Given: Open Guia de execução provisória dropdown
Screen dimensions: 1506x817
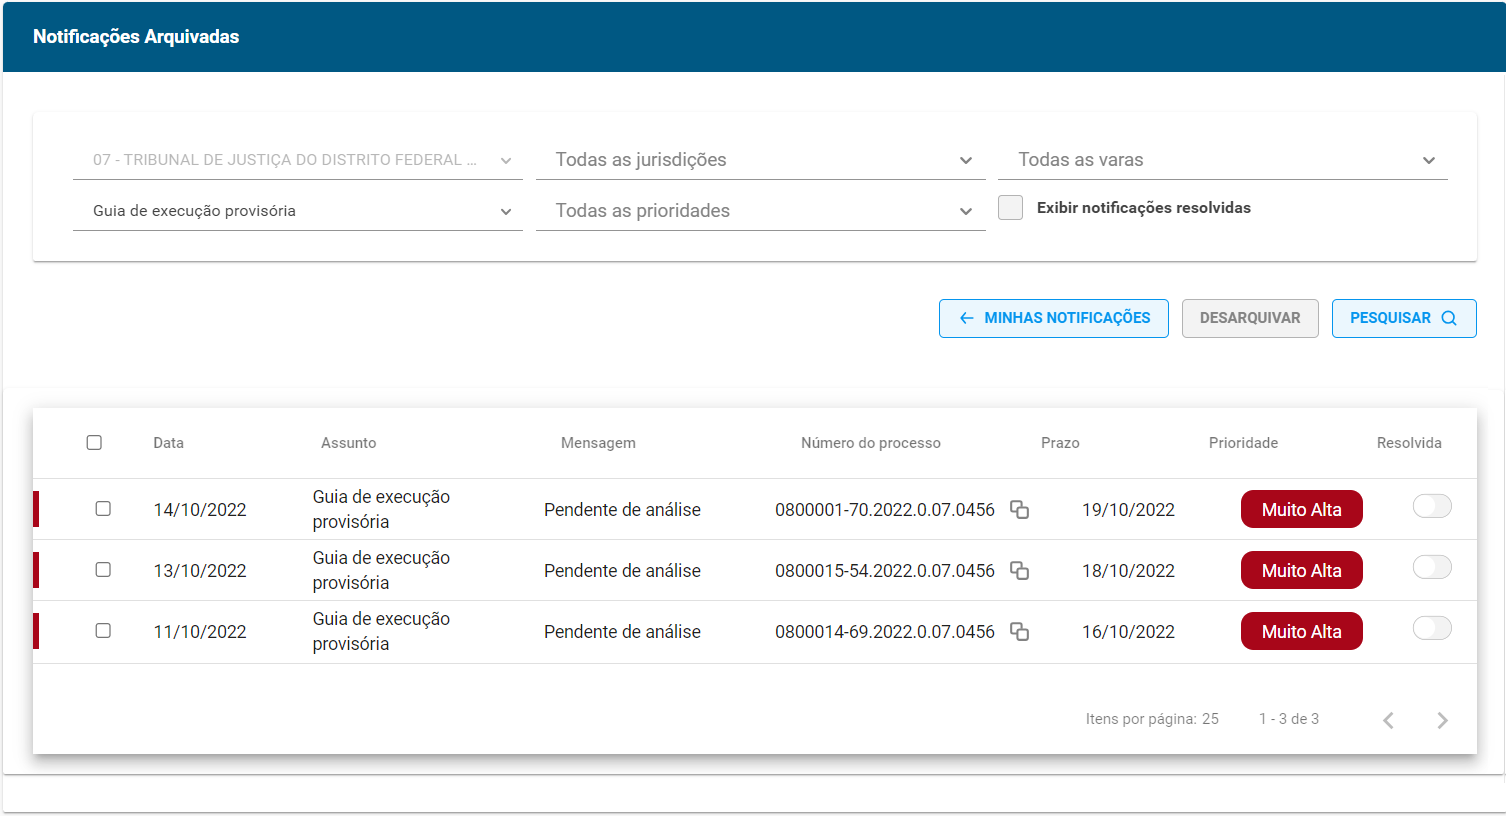Looking at the screenshot, I should [298, 211].
